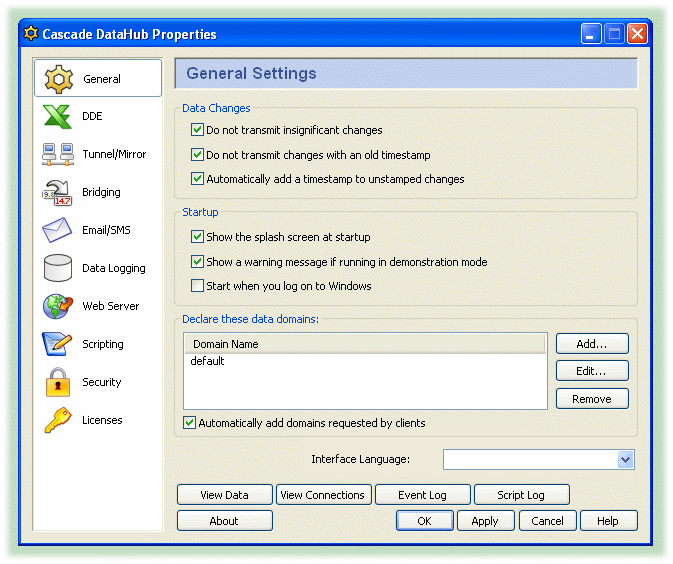
Task: Select Web Server label in sidebar
Action: 111,306
